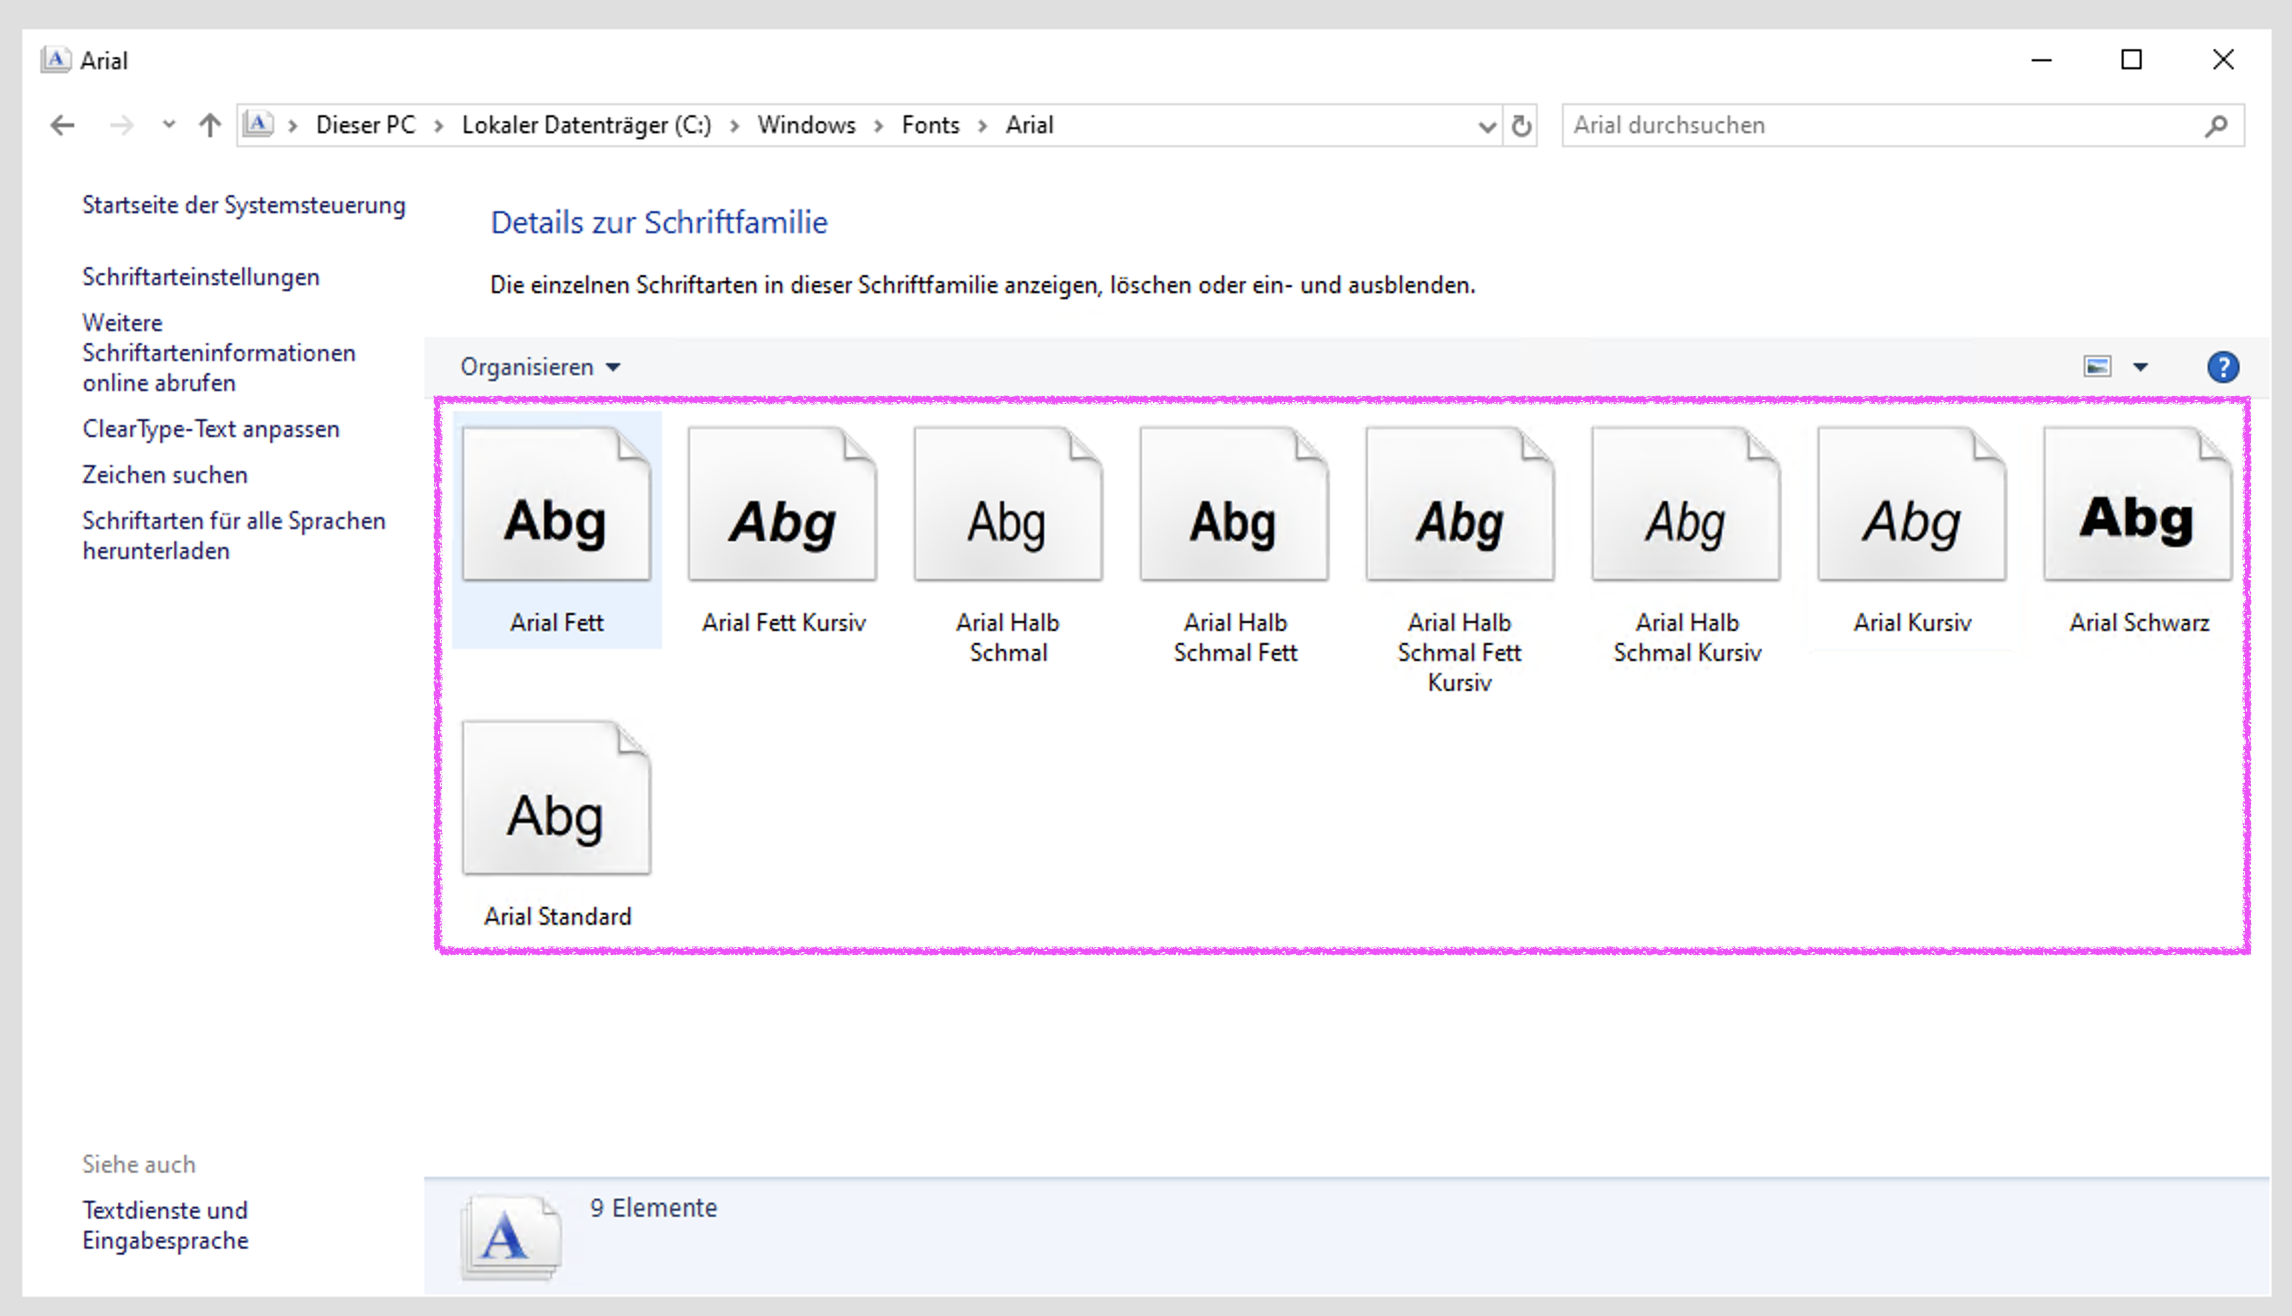Open help with the question mark icon
This screenshot has width=2292, height=1316.
pyautogui.click(x=2223, y=367)
